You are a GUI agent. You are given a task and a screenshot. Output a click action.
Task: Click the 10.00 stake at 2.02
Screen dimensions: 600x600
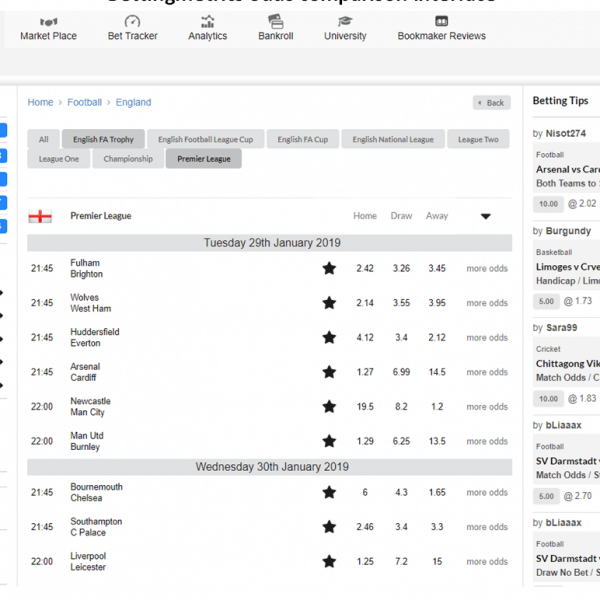[x=548, y=204]
